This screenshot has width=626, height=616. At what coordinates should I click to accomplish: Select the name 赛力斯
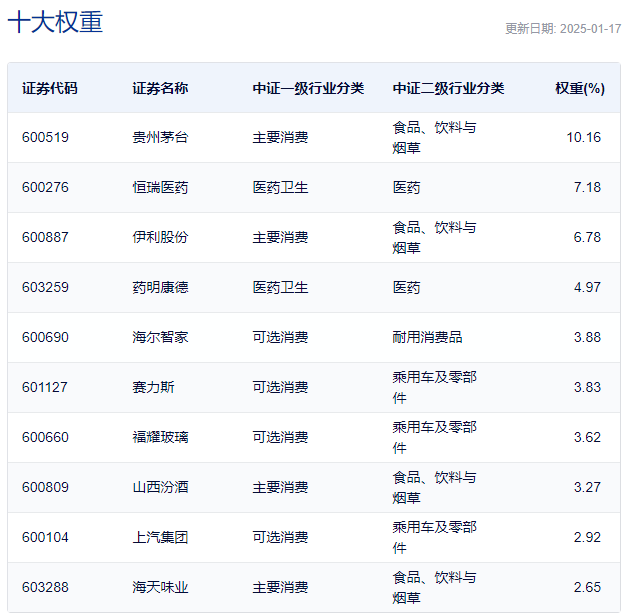[153, 387]
